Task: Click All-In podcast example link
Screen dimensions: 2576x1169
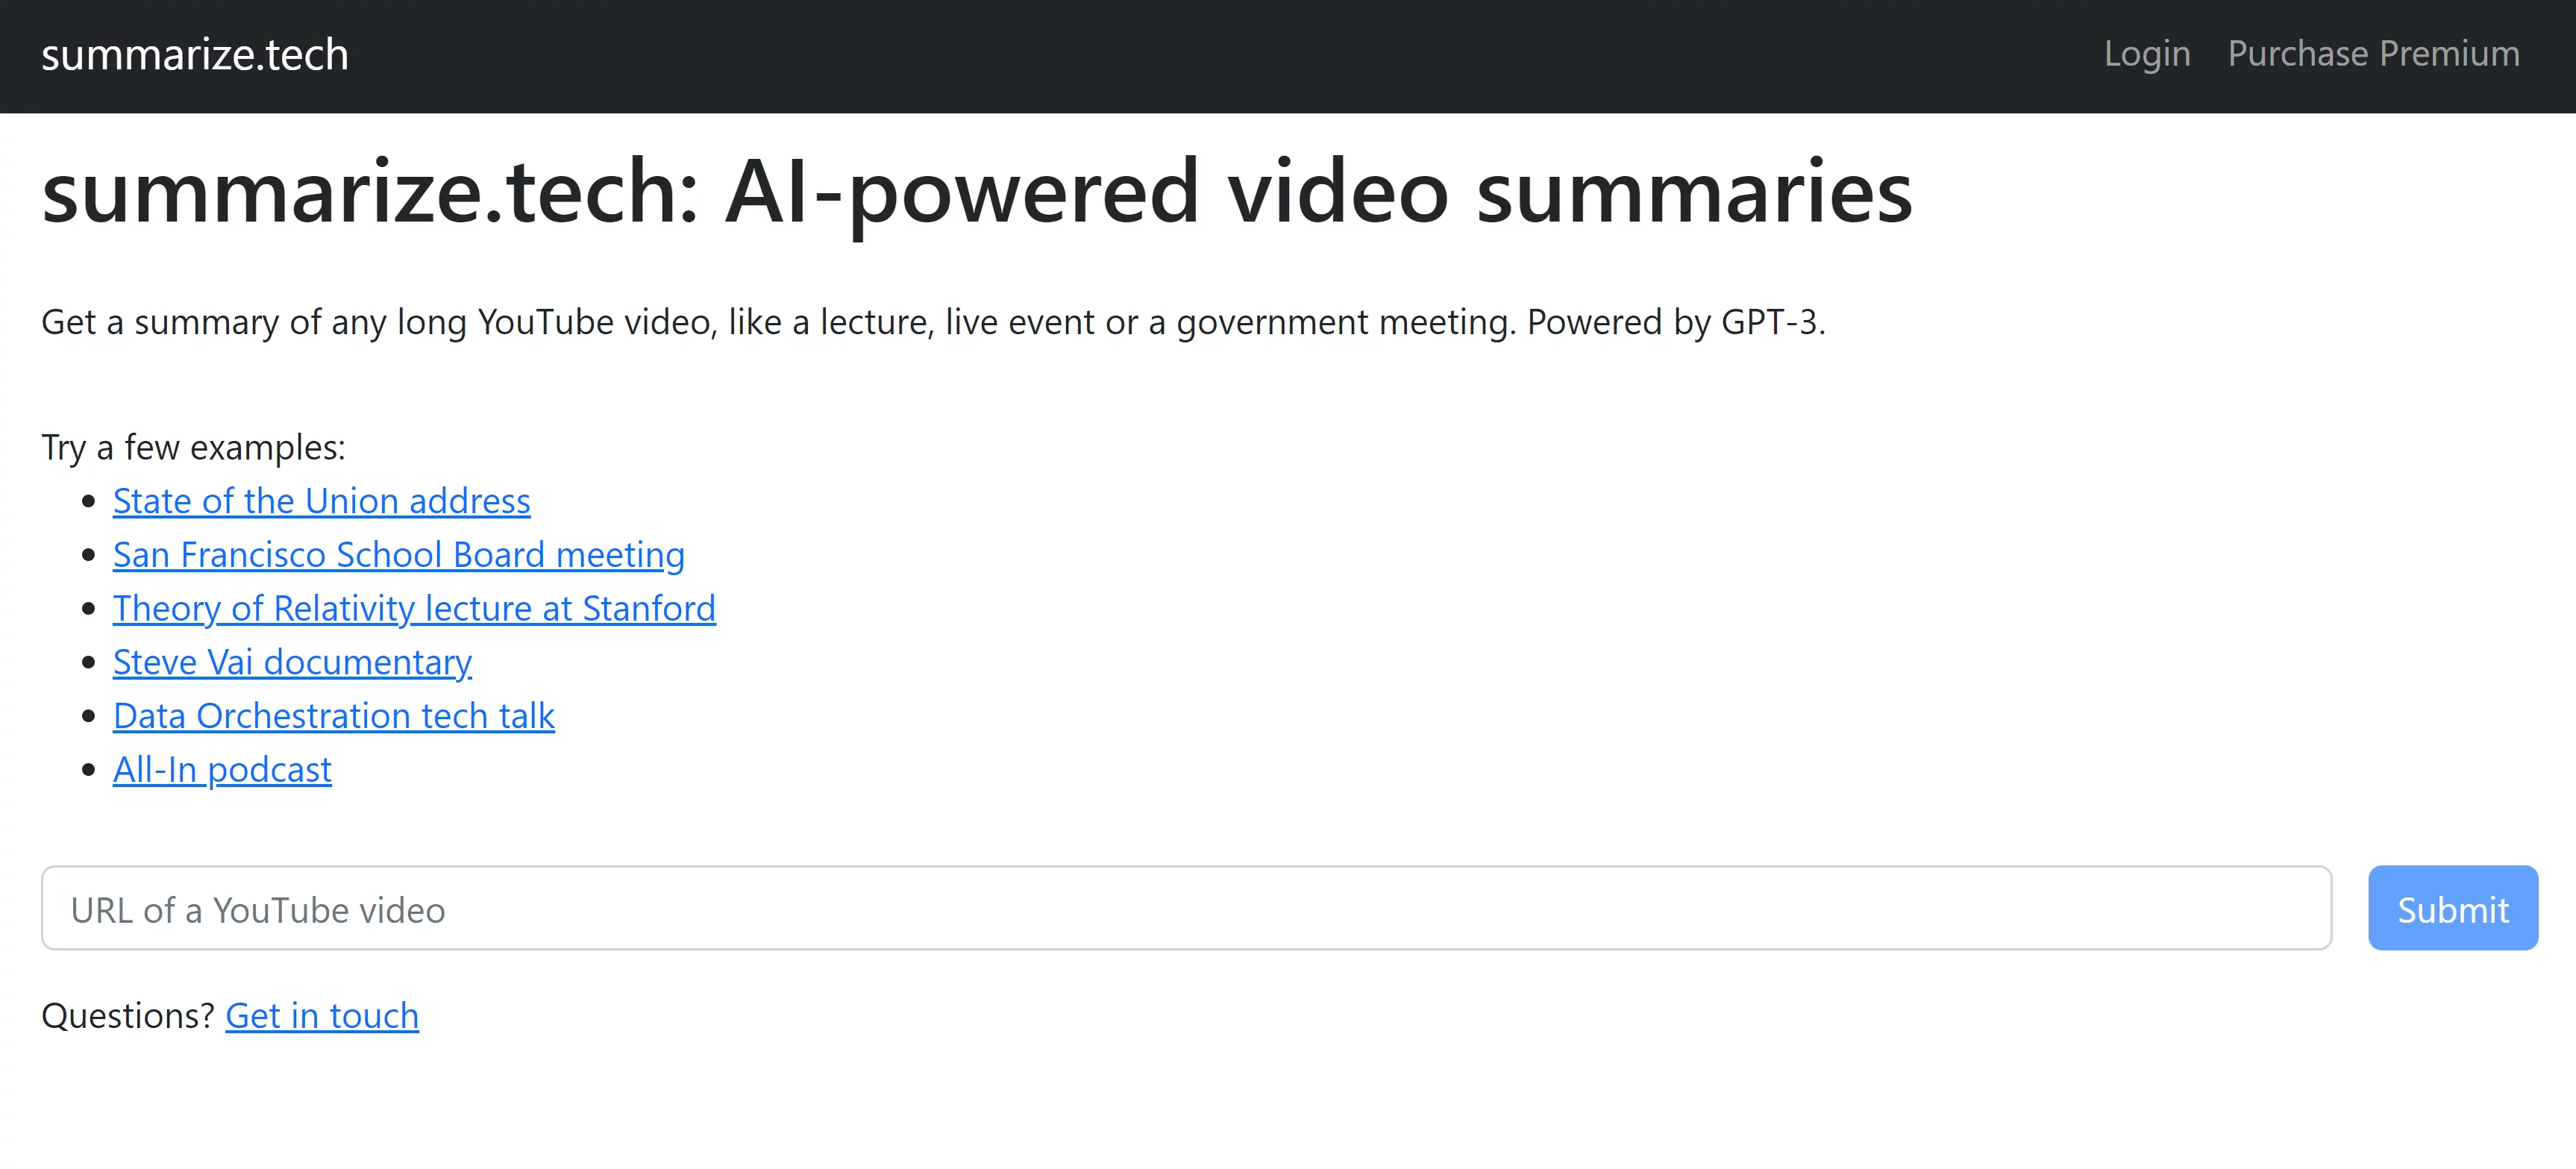Action: tap(222, 767)
